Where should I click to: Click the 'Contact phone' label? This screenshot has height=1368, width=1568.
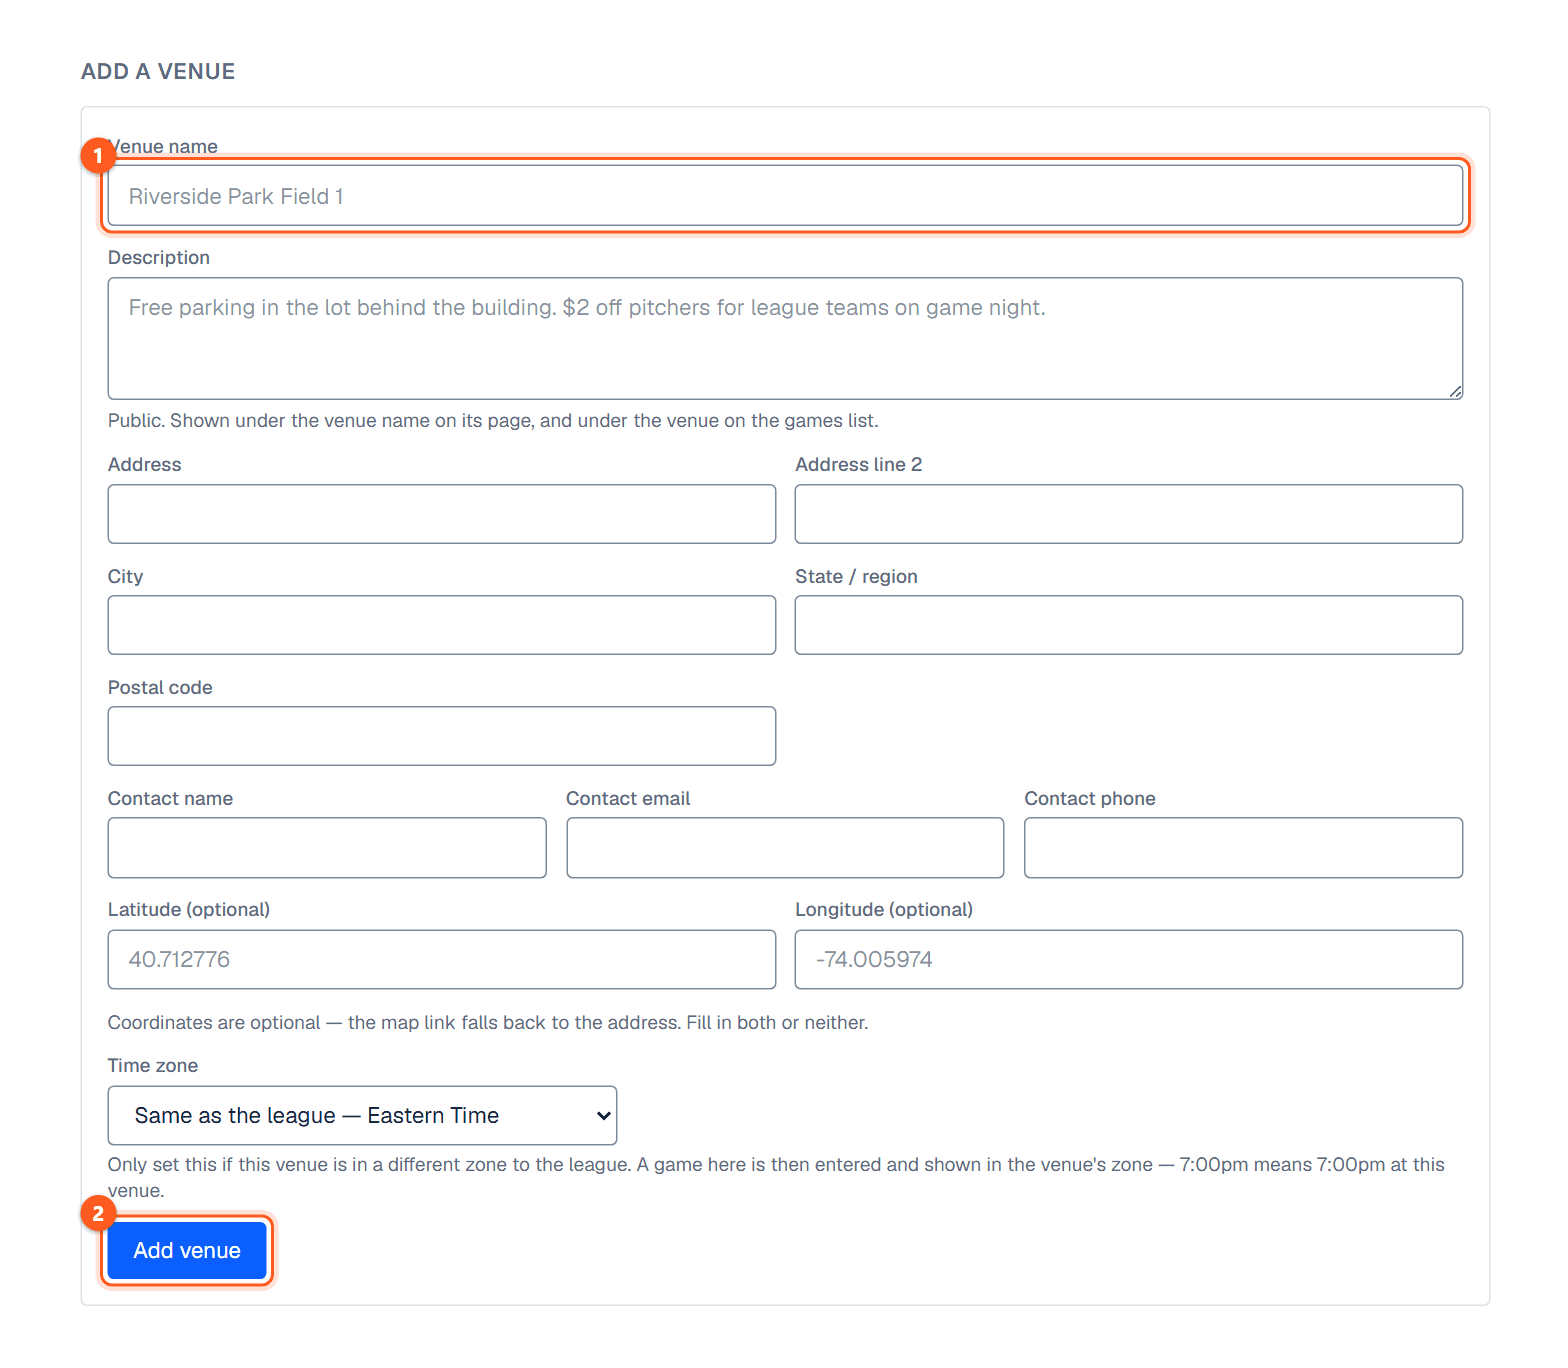coord(1090,798)
